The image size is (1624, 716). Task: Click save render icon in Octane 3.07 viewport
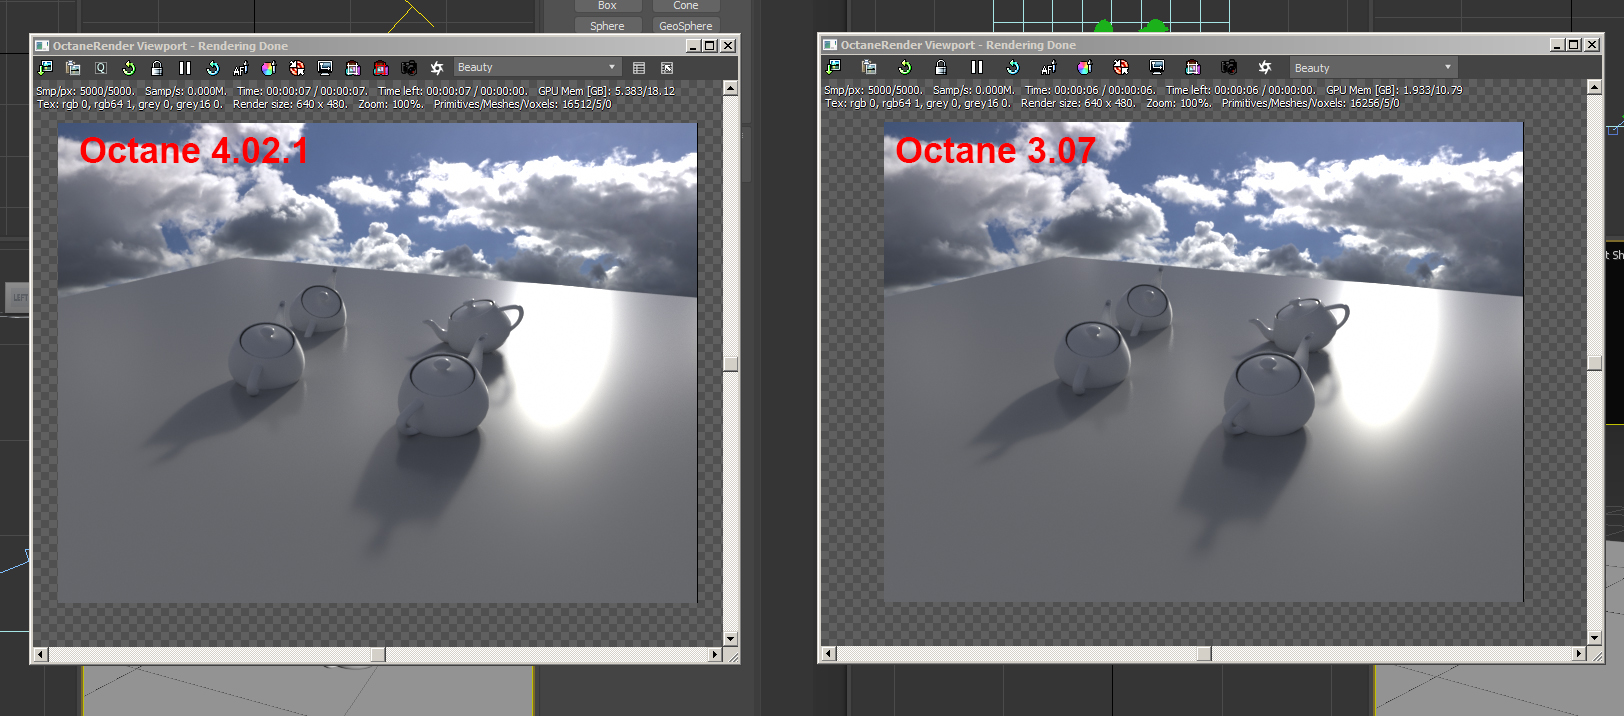pyautogui.click(x=833, y=67)
